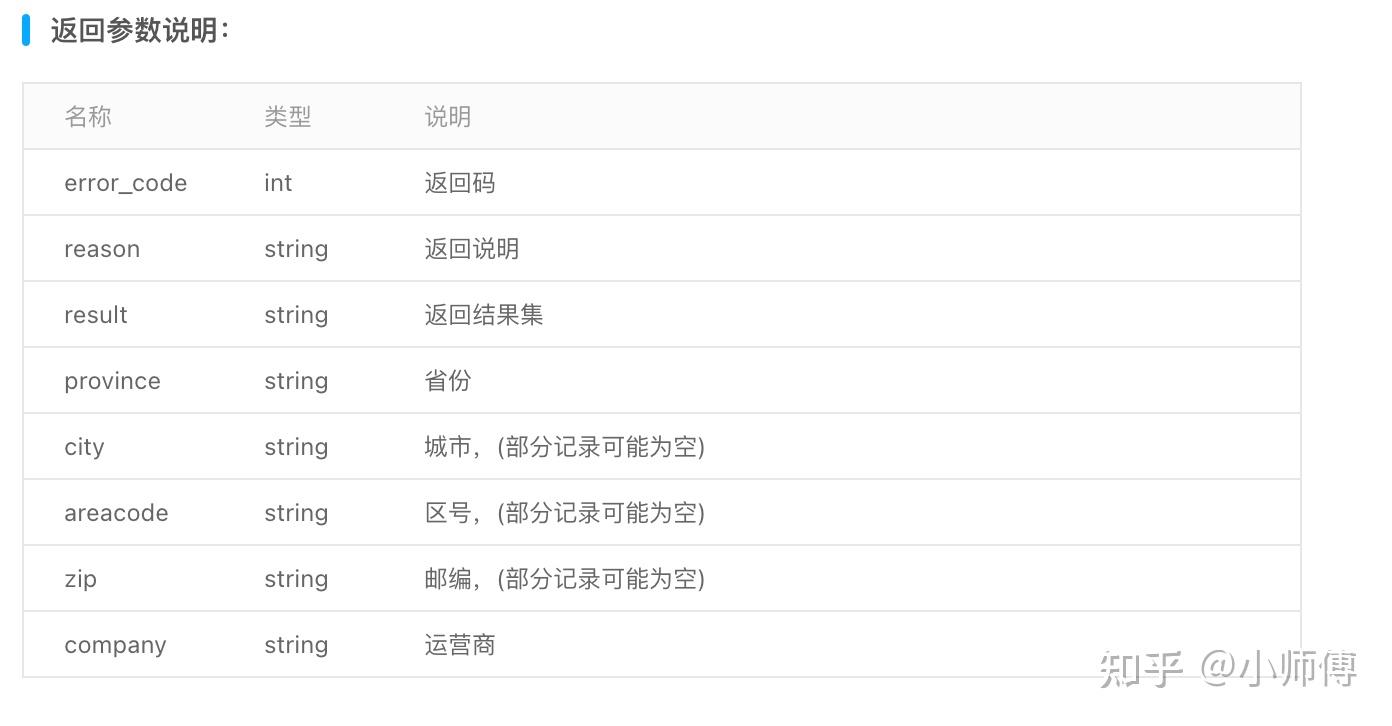Click the 返回码 description text
This screenshot has height=726, width=1392.
pyautogui.click(x=459, y=183)
